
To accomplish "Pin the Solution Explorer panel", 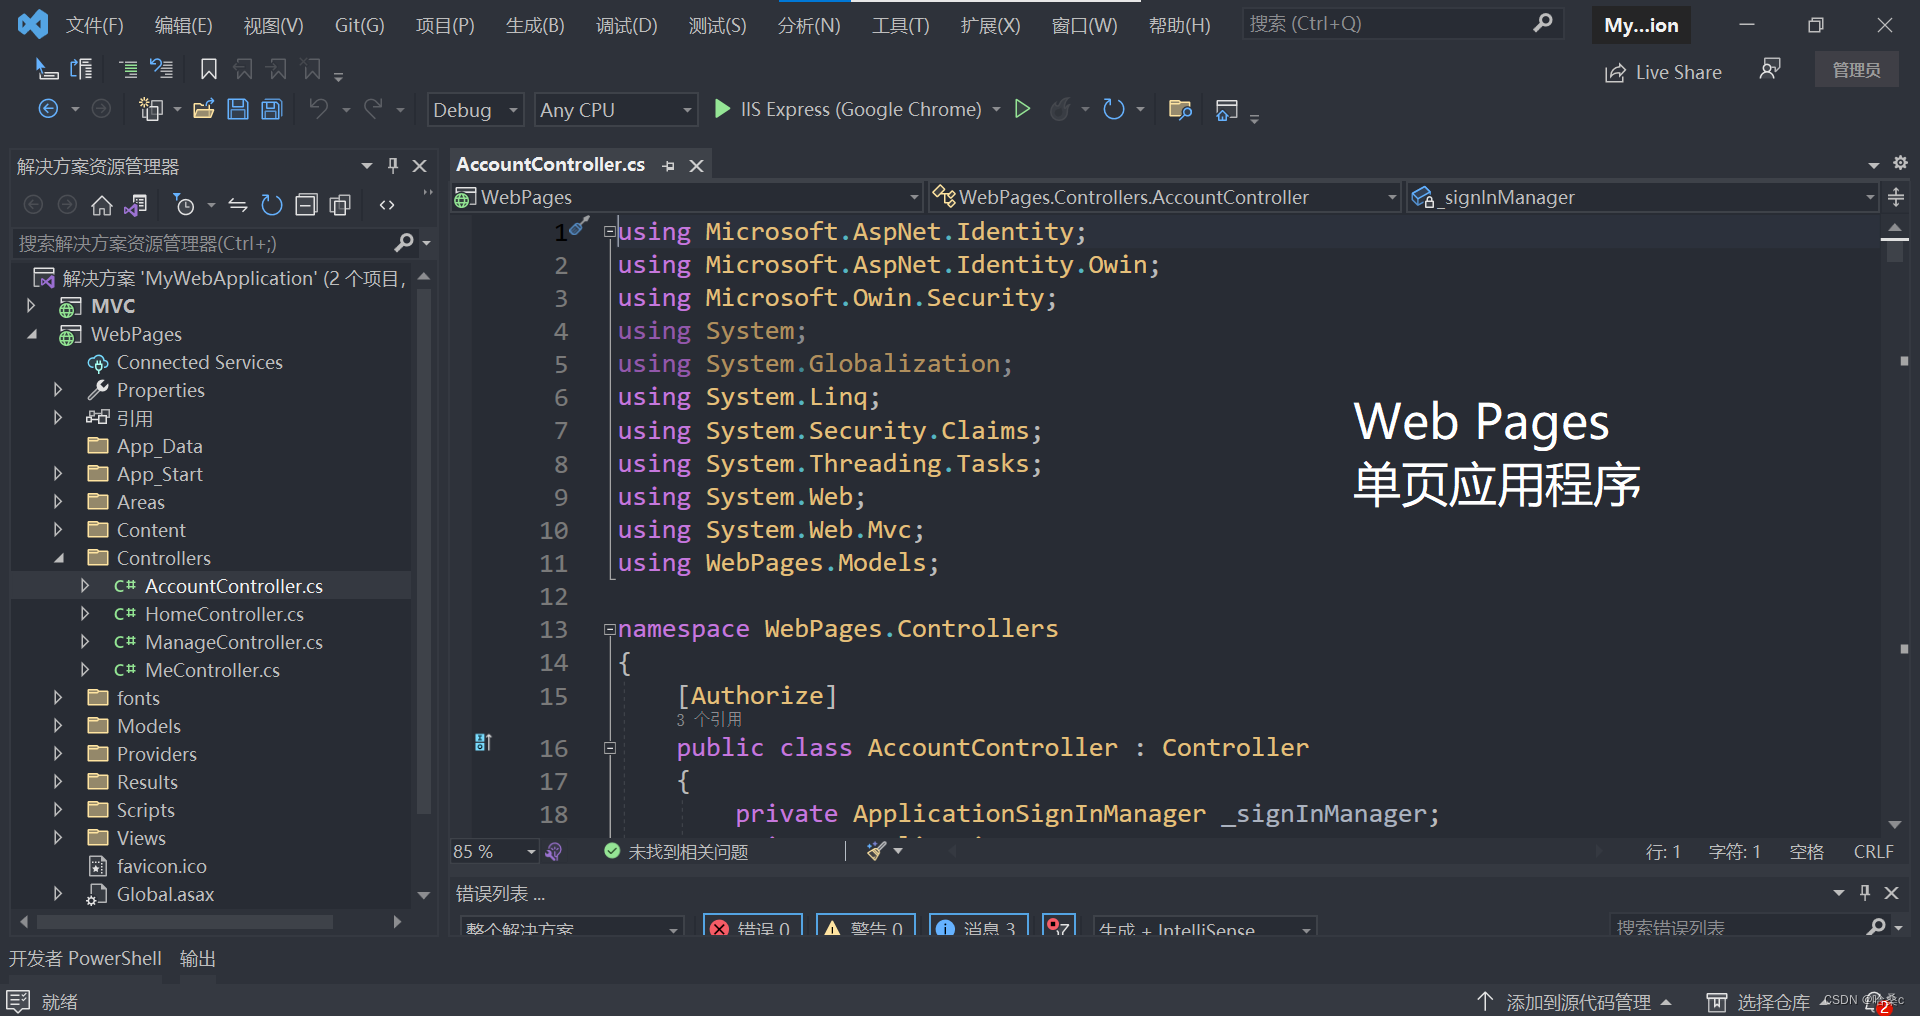I will pos(393,165).
